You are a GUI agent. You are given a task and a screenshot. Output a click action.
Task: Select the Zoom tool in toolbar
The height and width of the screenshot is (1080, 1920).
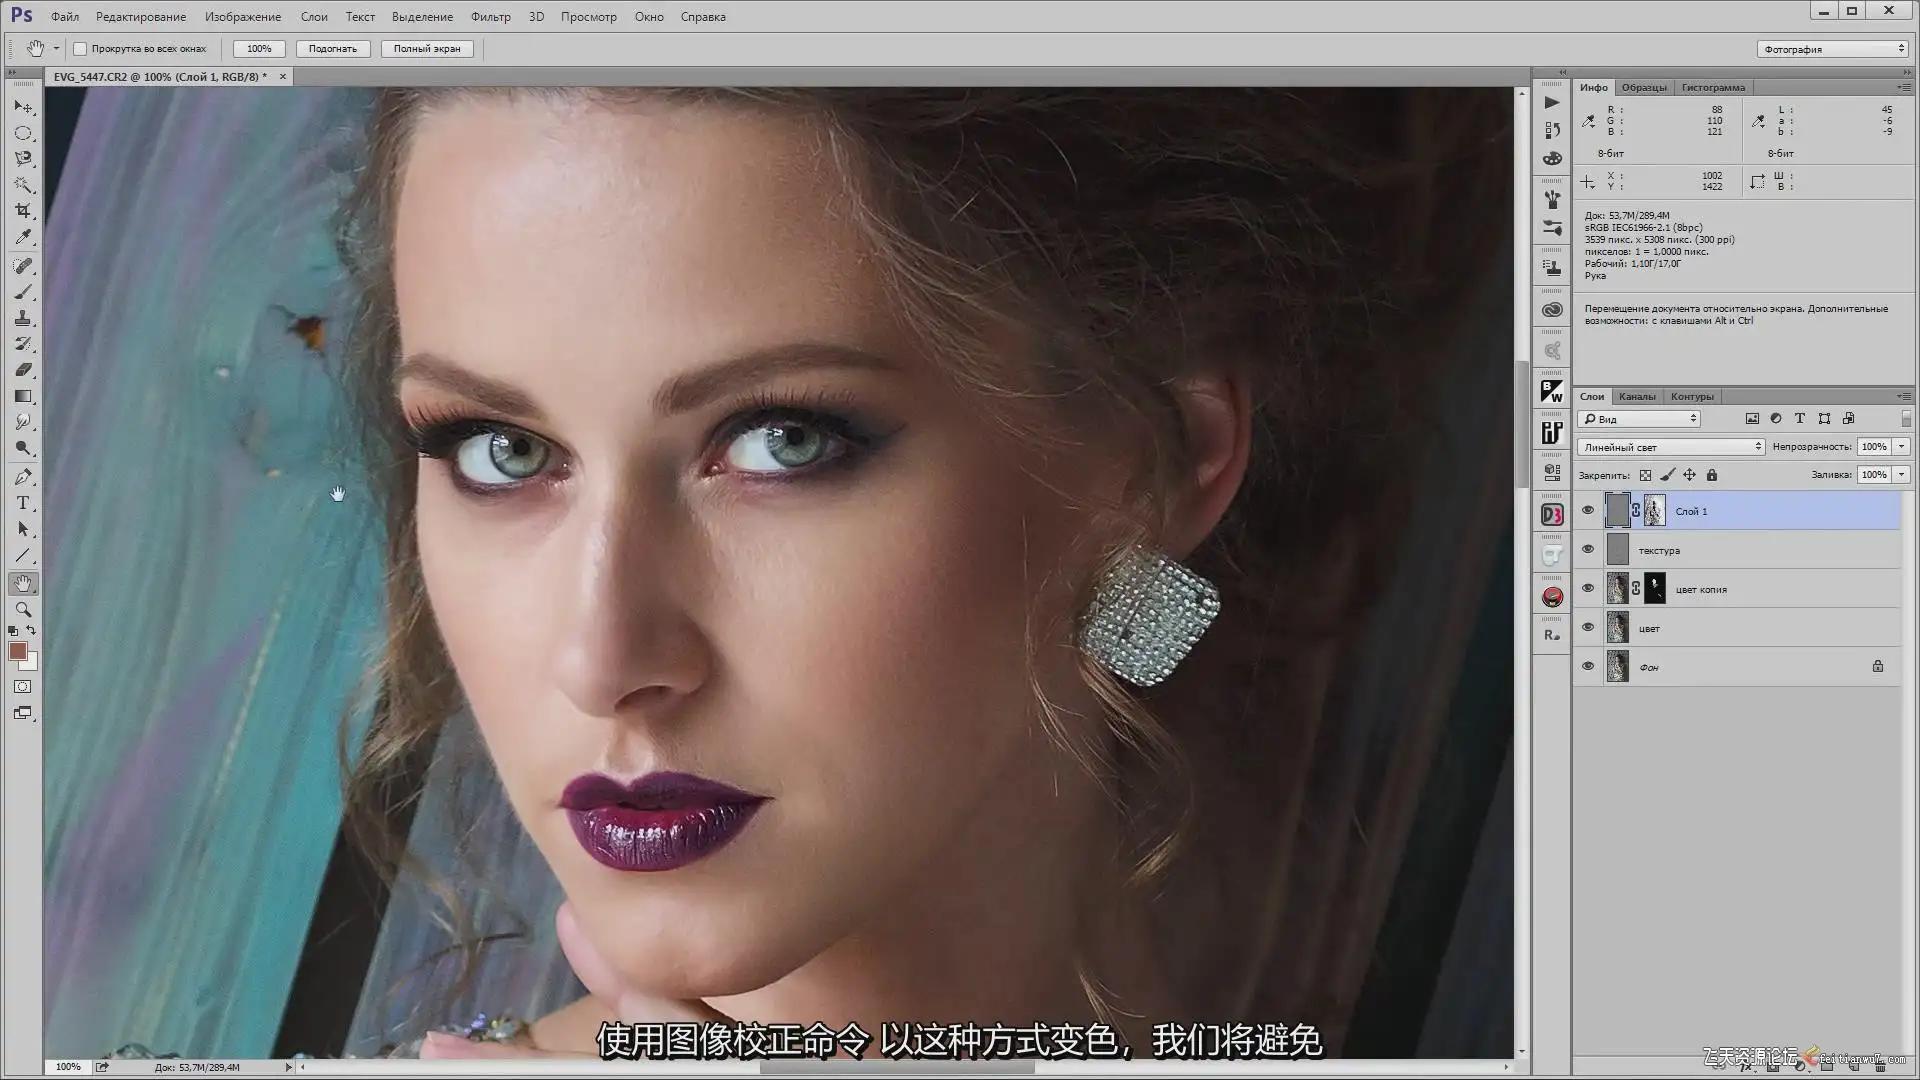point(23,609)
